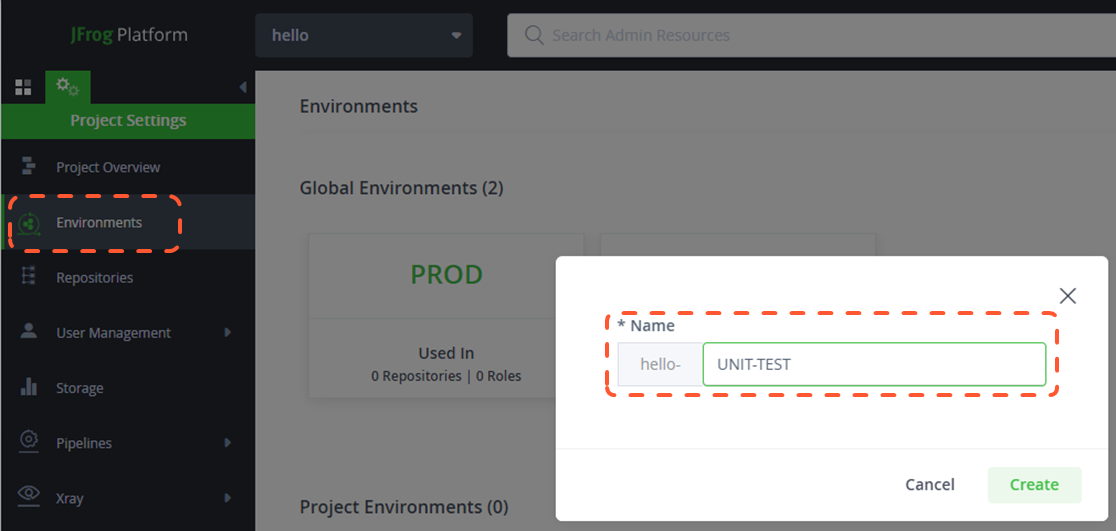Open the Repositories menu item
Image resolution: width=1116 pixels, height=531 pixels.
click(94, 277)
